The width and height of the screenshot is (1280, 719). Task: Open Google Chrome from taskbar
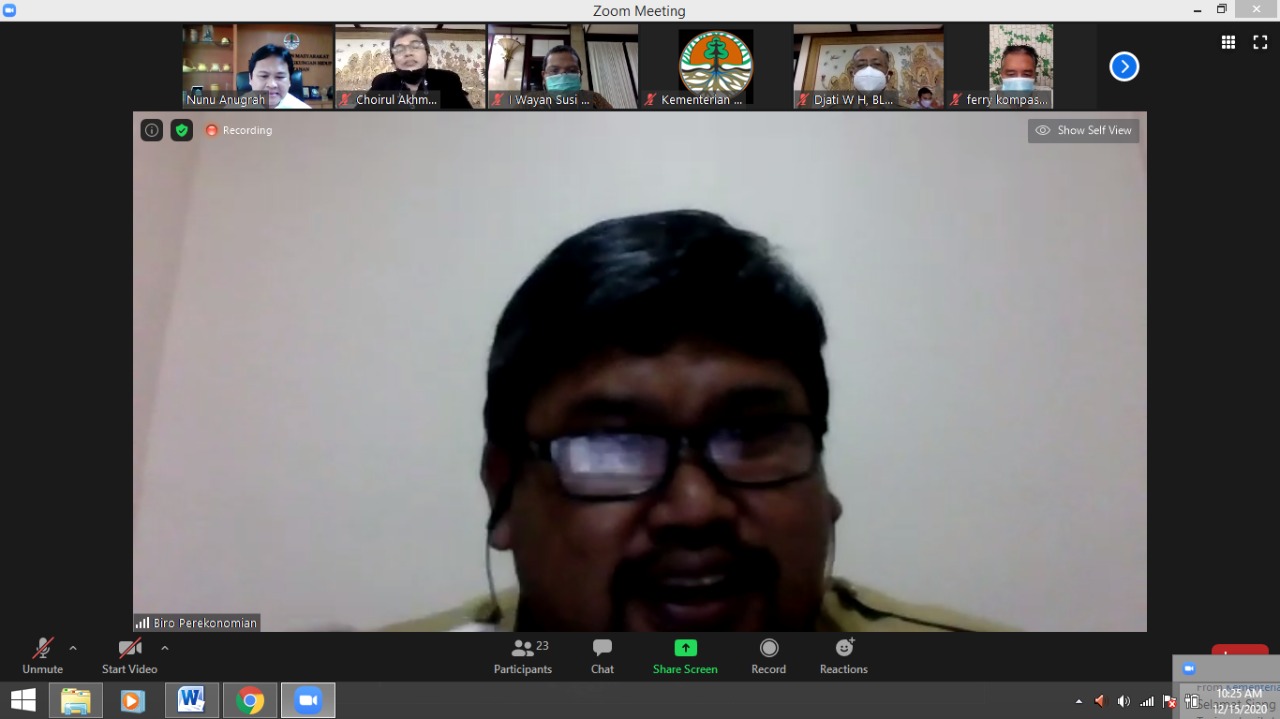[250, 701]
